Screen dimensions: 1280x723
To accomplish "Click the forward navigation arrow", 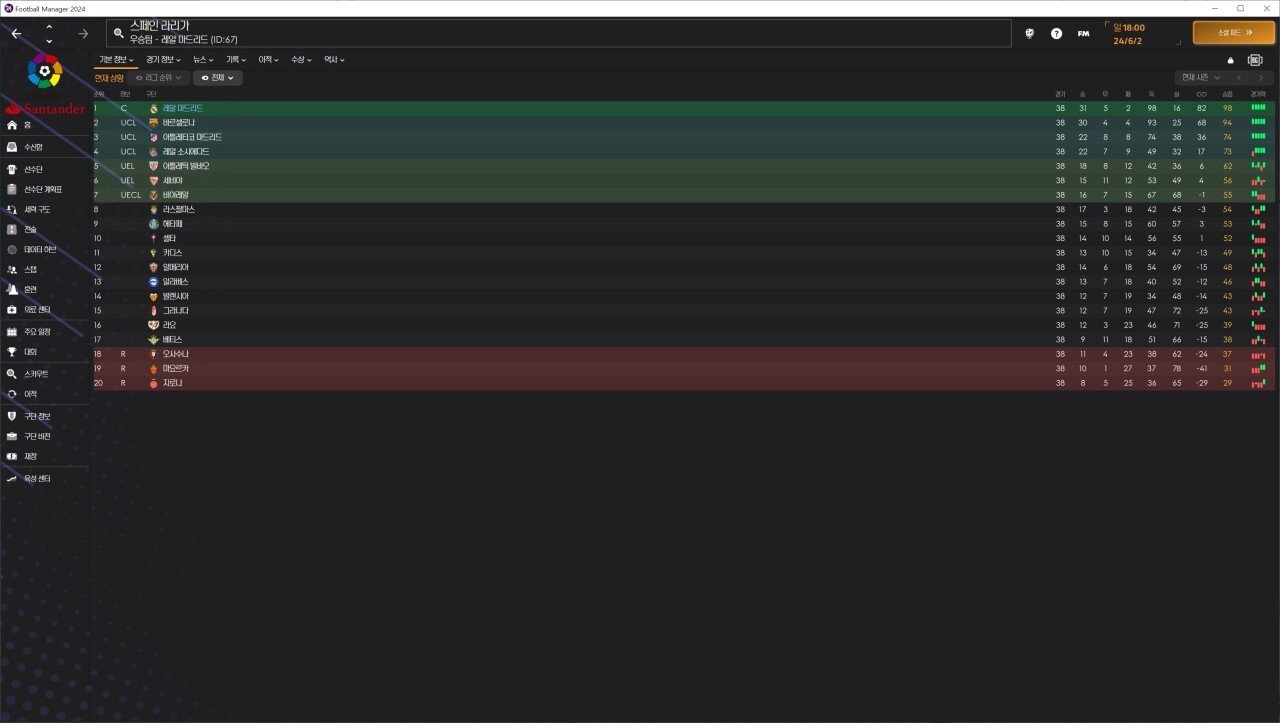I will (x=83, y=33).
